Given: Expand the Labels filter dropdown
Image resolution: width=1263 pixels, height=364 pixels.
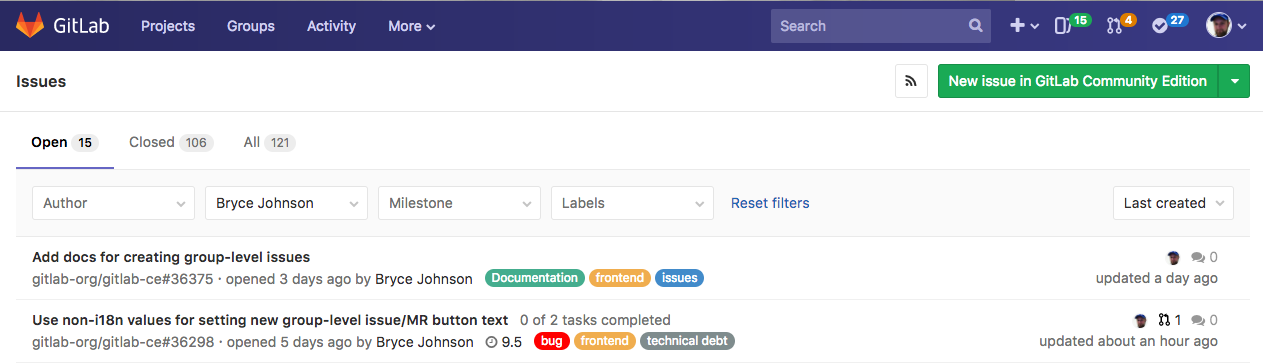Looking at the screenshot, I should coord(632,203).
